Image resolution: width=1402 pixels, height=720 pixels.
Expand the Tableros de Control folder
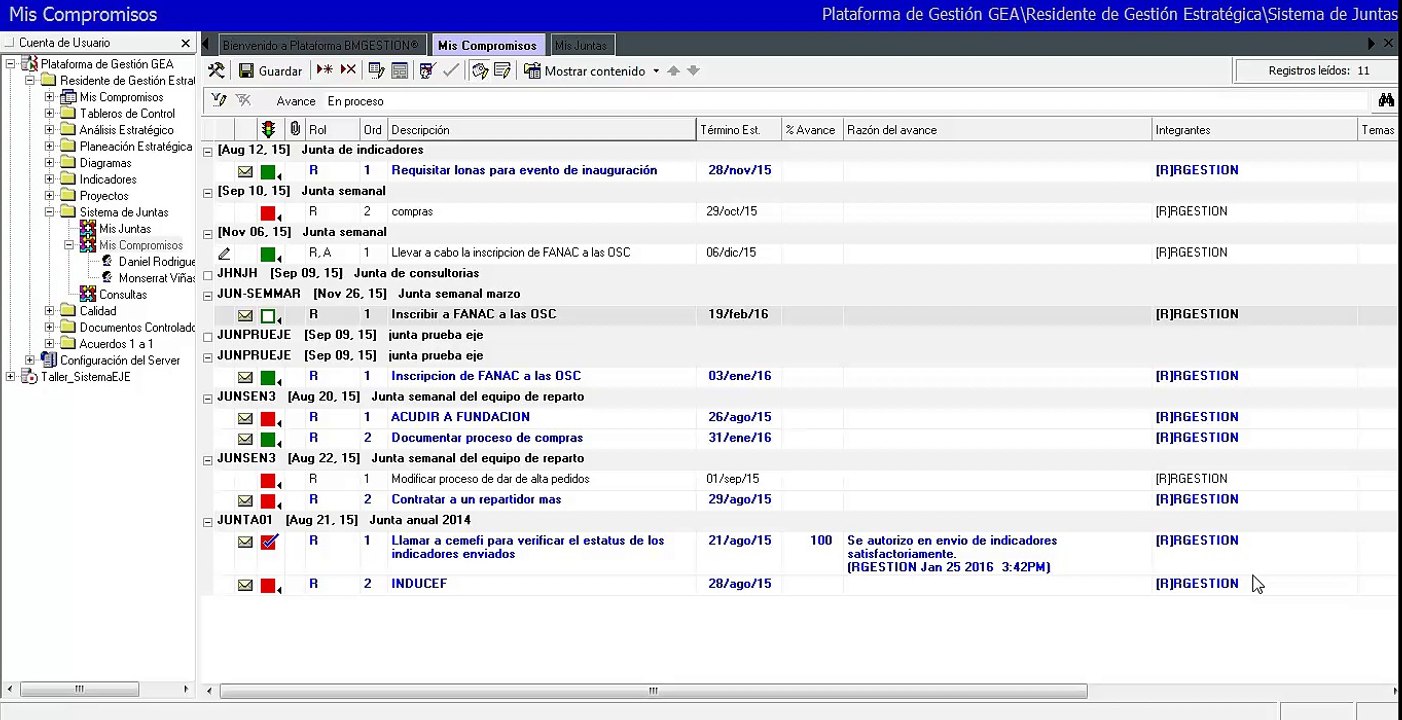click(50, 113)
